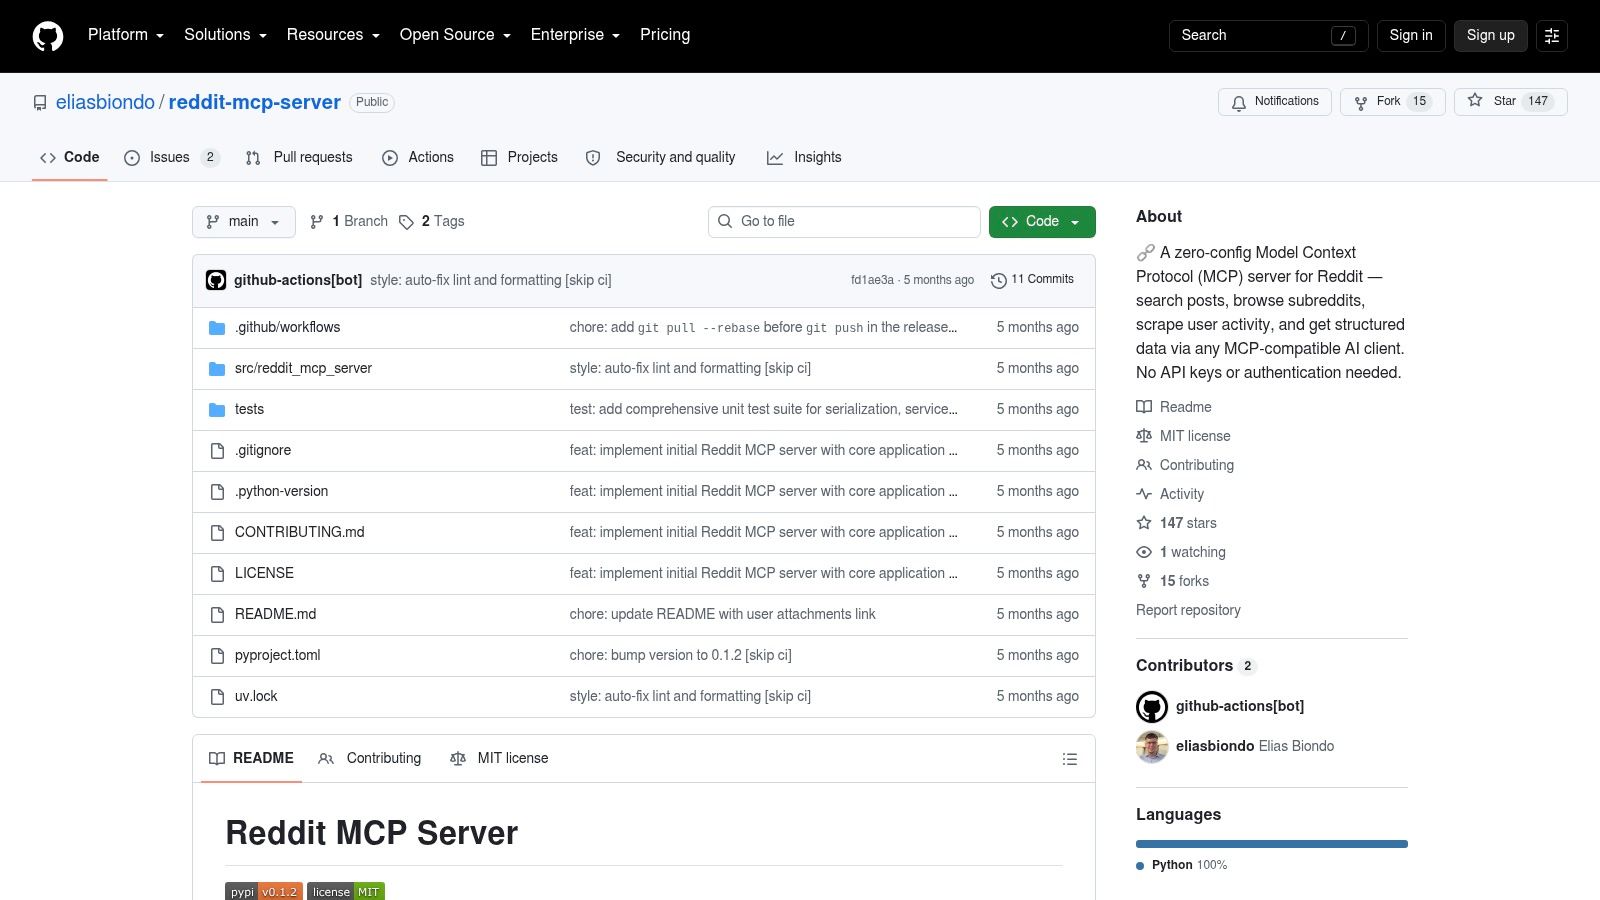Viewport: 1600px width, 900px height.
Task: Select the MIT license tab in README panel
Action: coord(499,759)
